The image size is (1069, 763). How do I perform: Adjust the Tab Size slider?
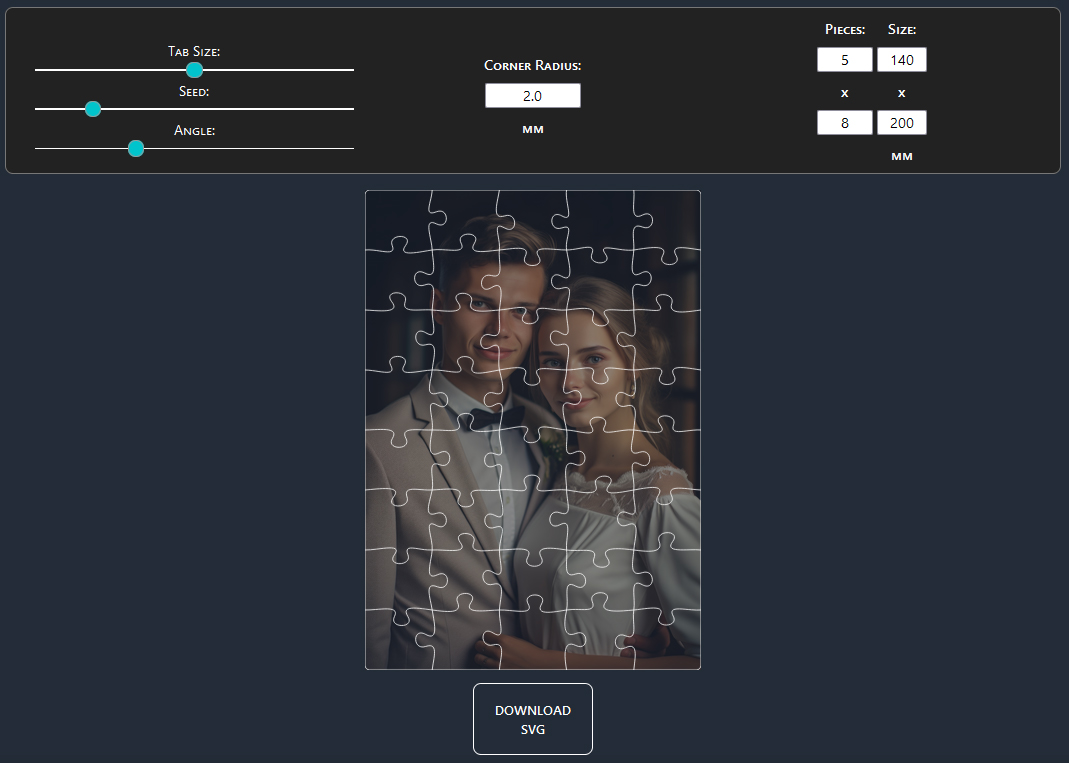point(194,70)
